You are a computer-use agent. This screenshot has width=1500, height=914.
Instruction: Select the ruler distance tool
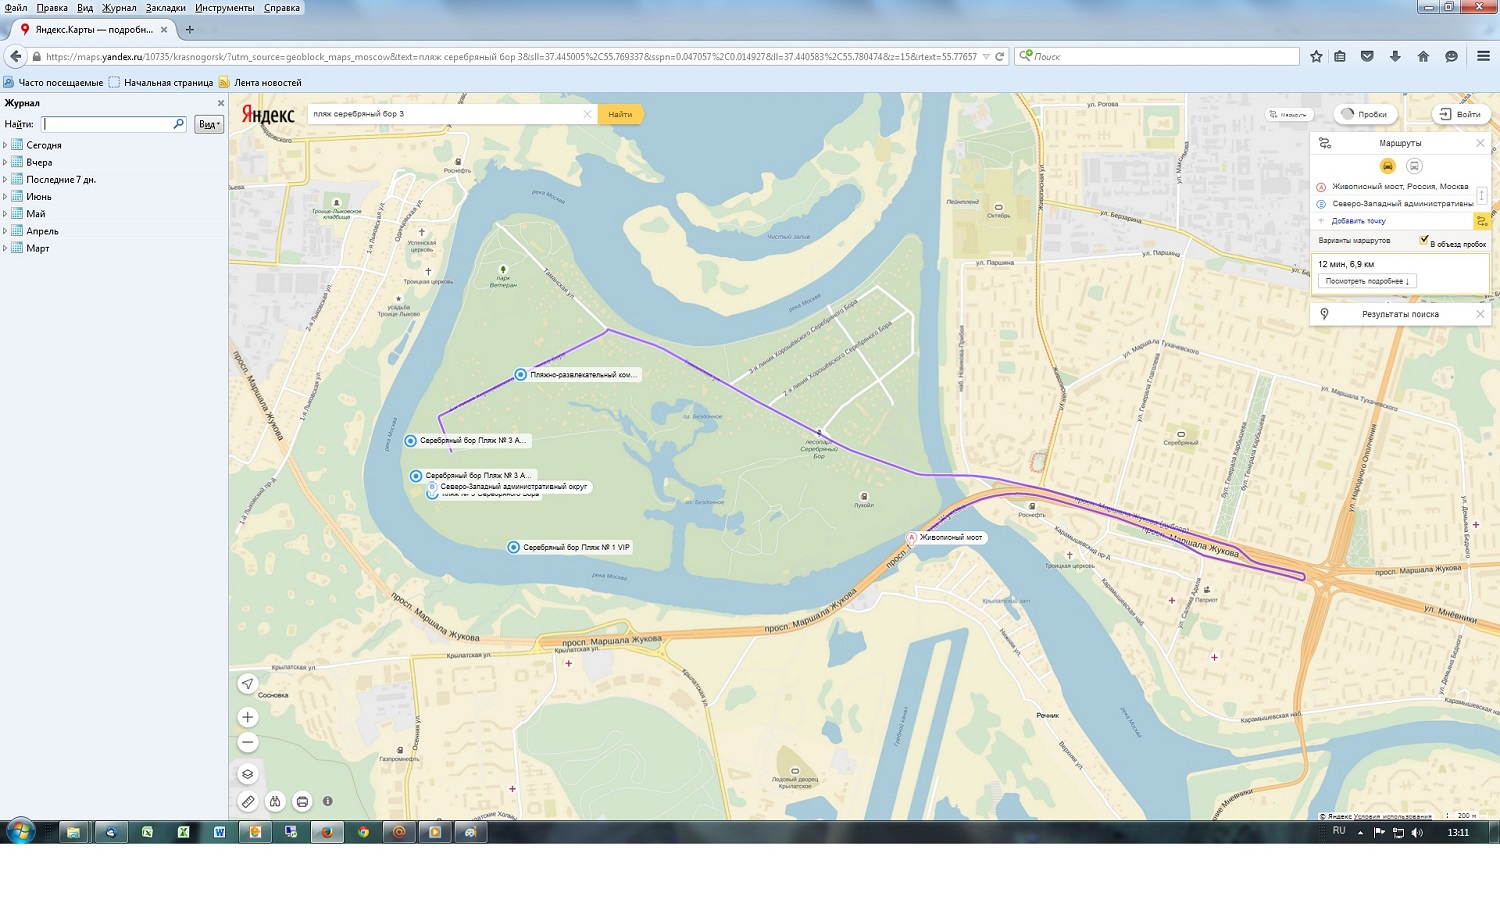coord(248,801)
